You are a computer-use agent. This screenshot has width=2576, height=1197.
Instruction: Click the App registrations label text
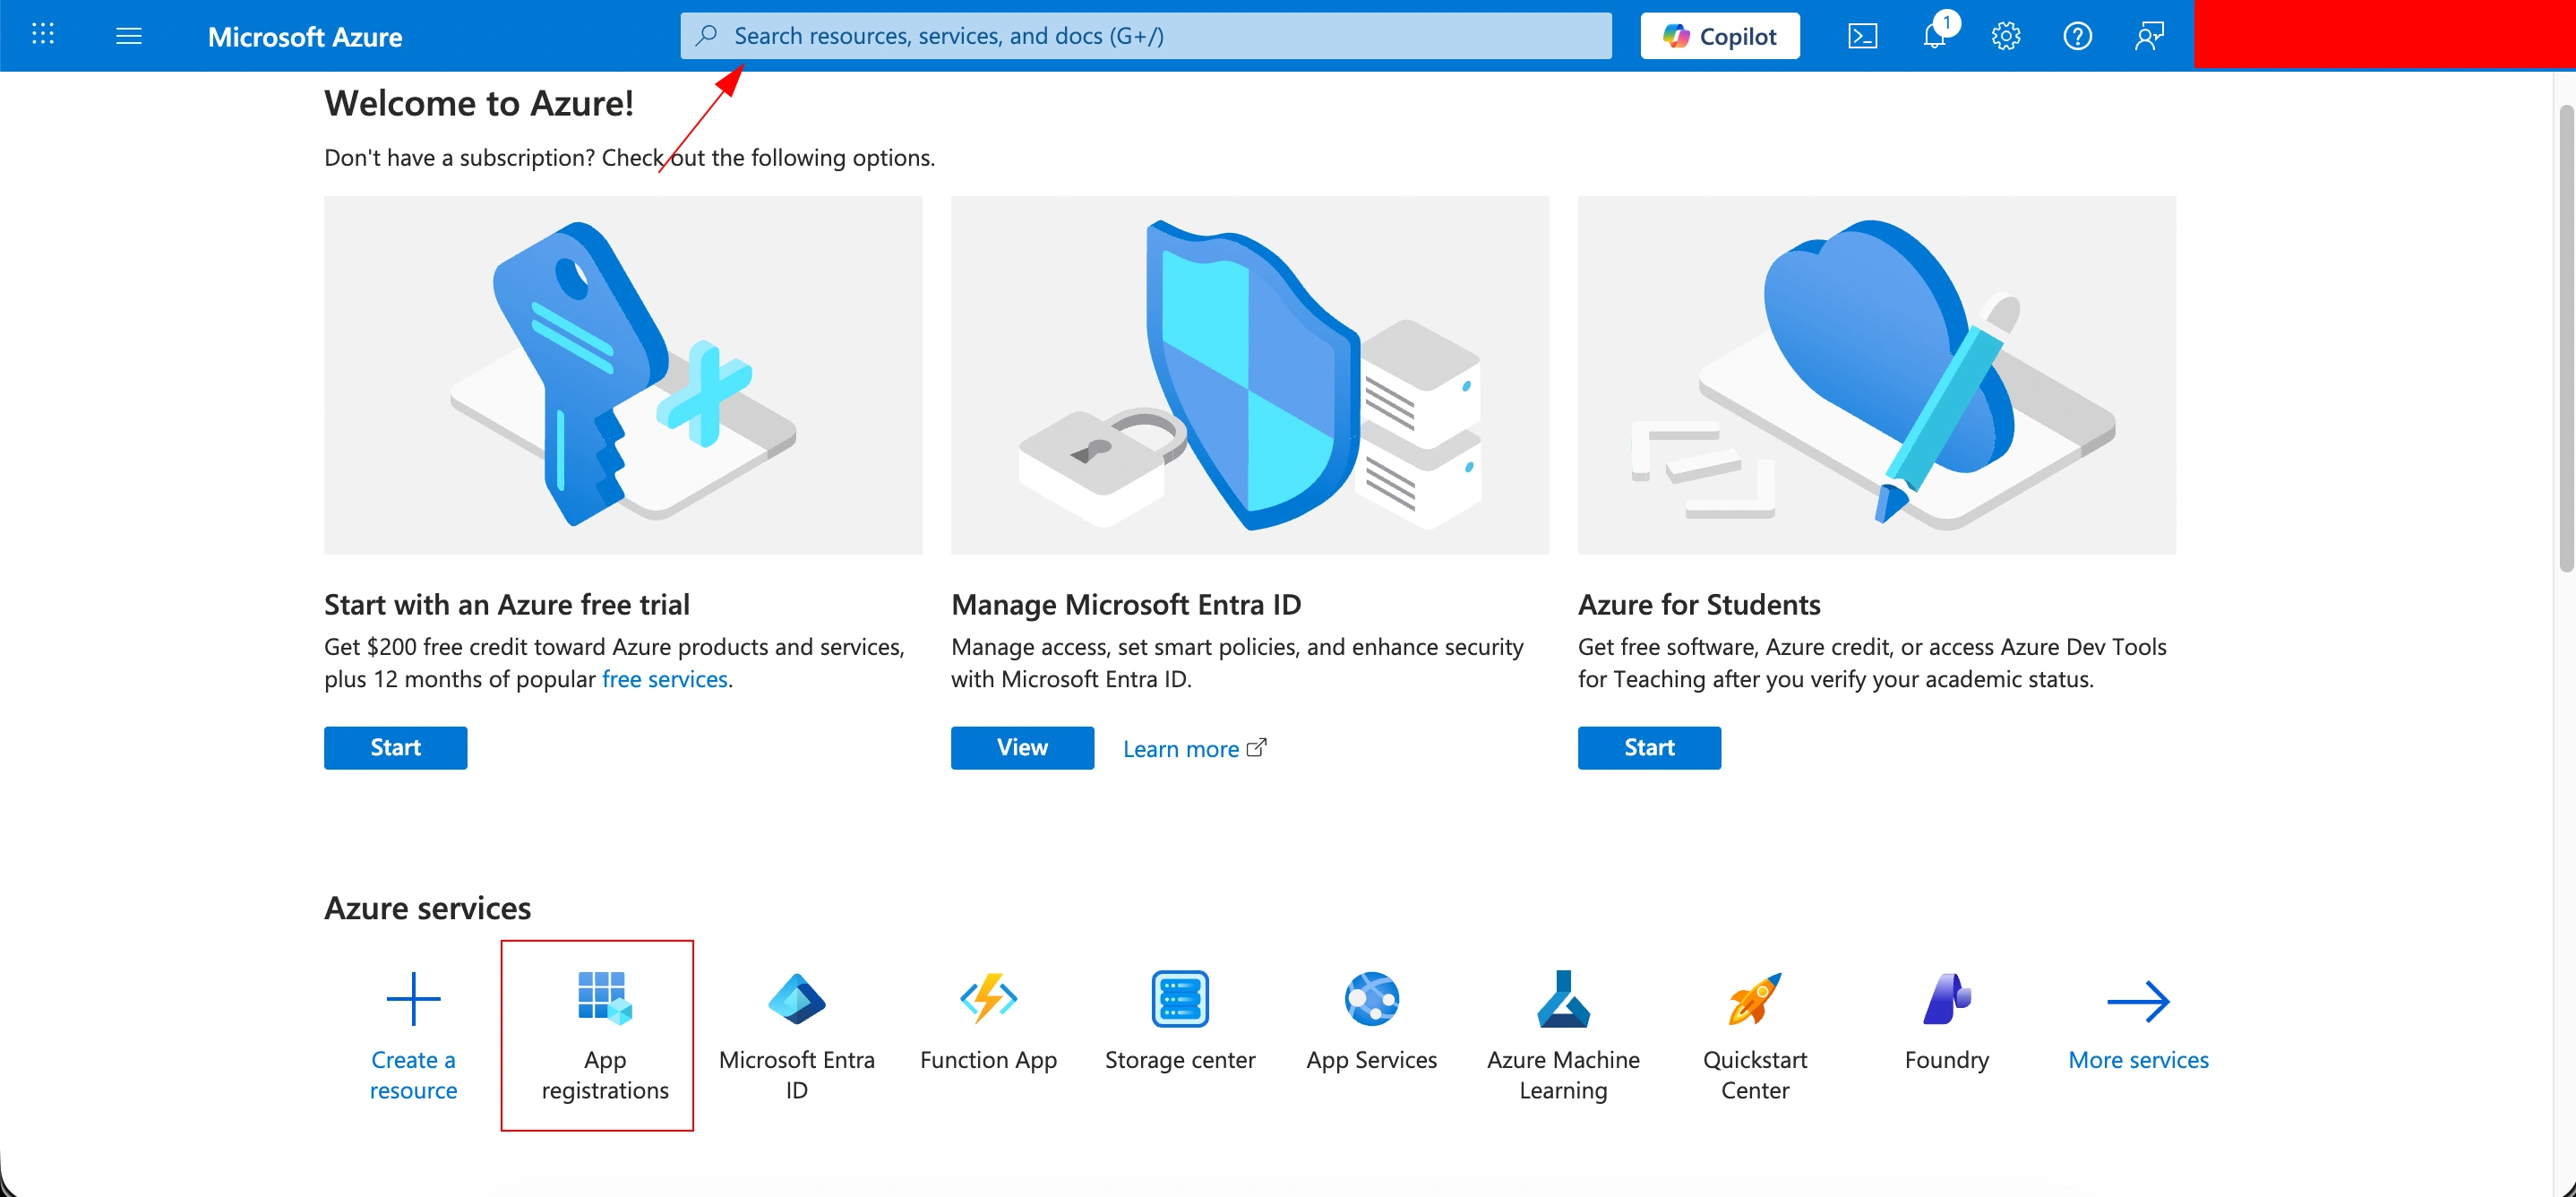coord(605,1075)
